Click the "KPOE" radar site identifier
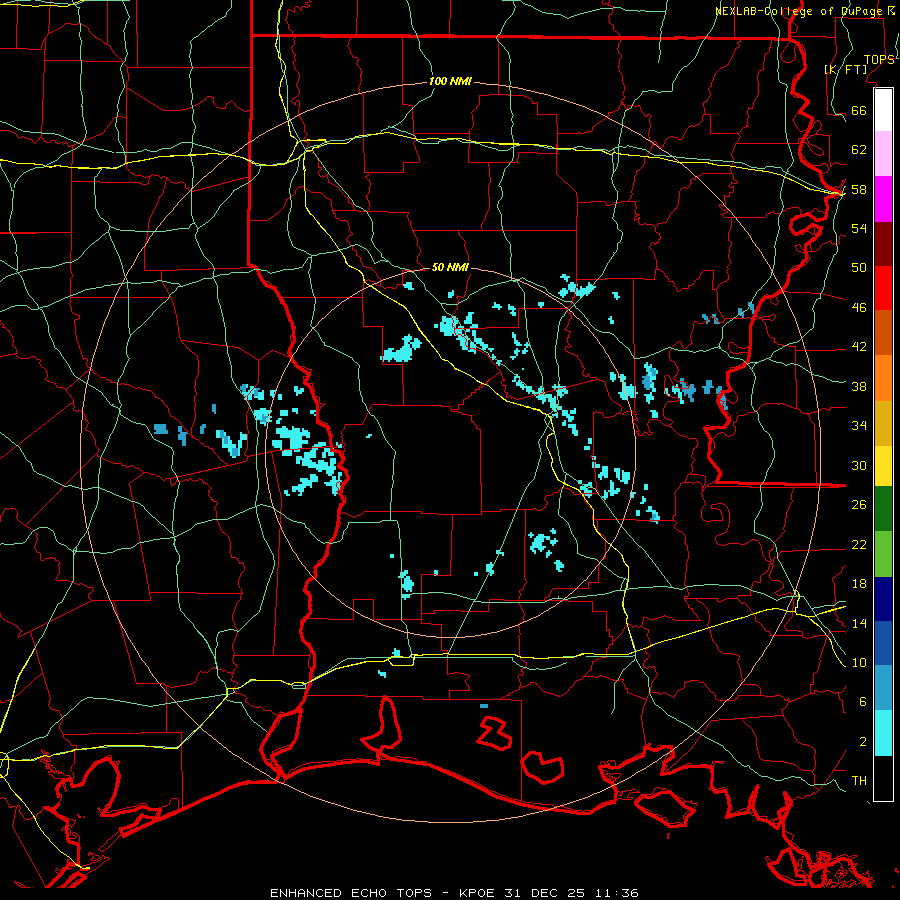900x900 pixels. pos(478,893)
